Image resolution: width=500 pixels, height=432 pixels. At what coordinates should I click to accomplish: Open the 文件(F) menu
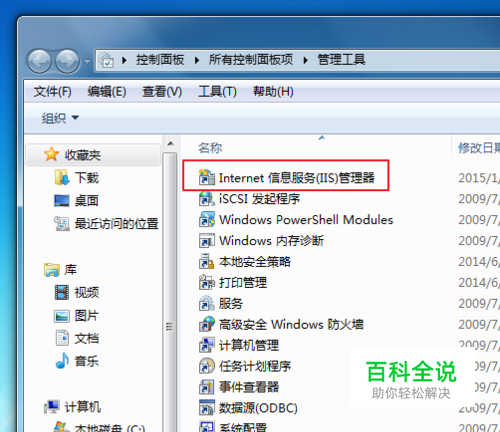click(x=53, y=91)
